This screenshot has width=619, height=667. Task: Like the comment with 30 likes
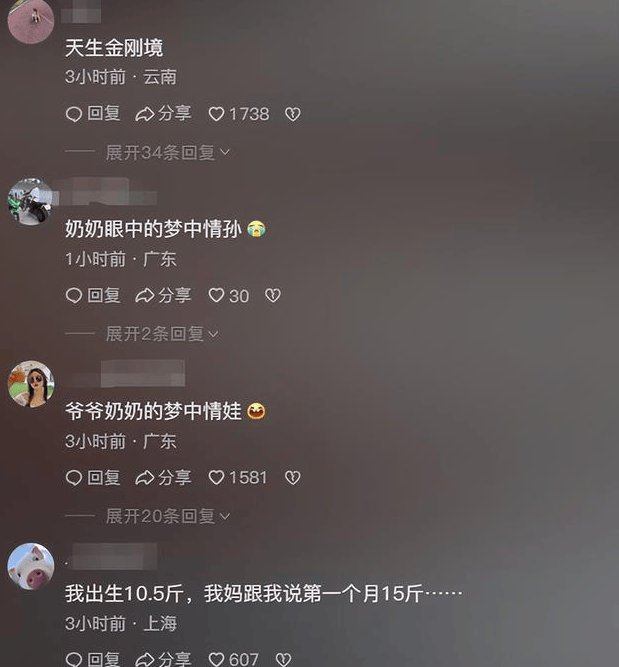228,296
